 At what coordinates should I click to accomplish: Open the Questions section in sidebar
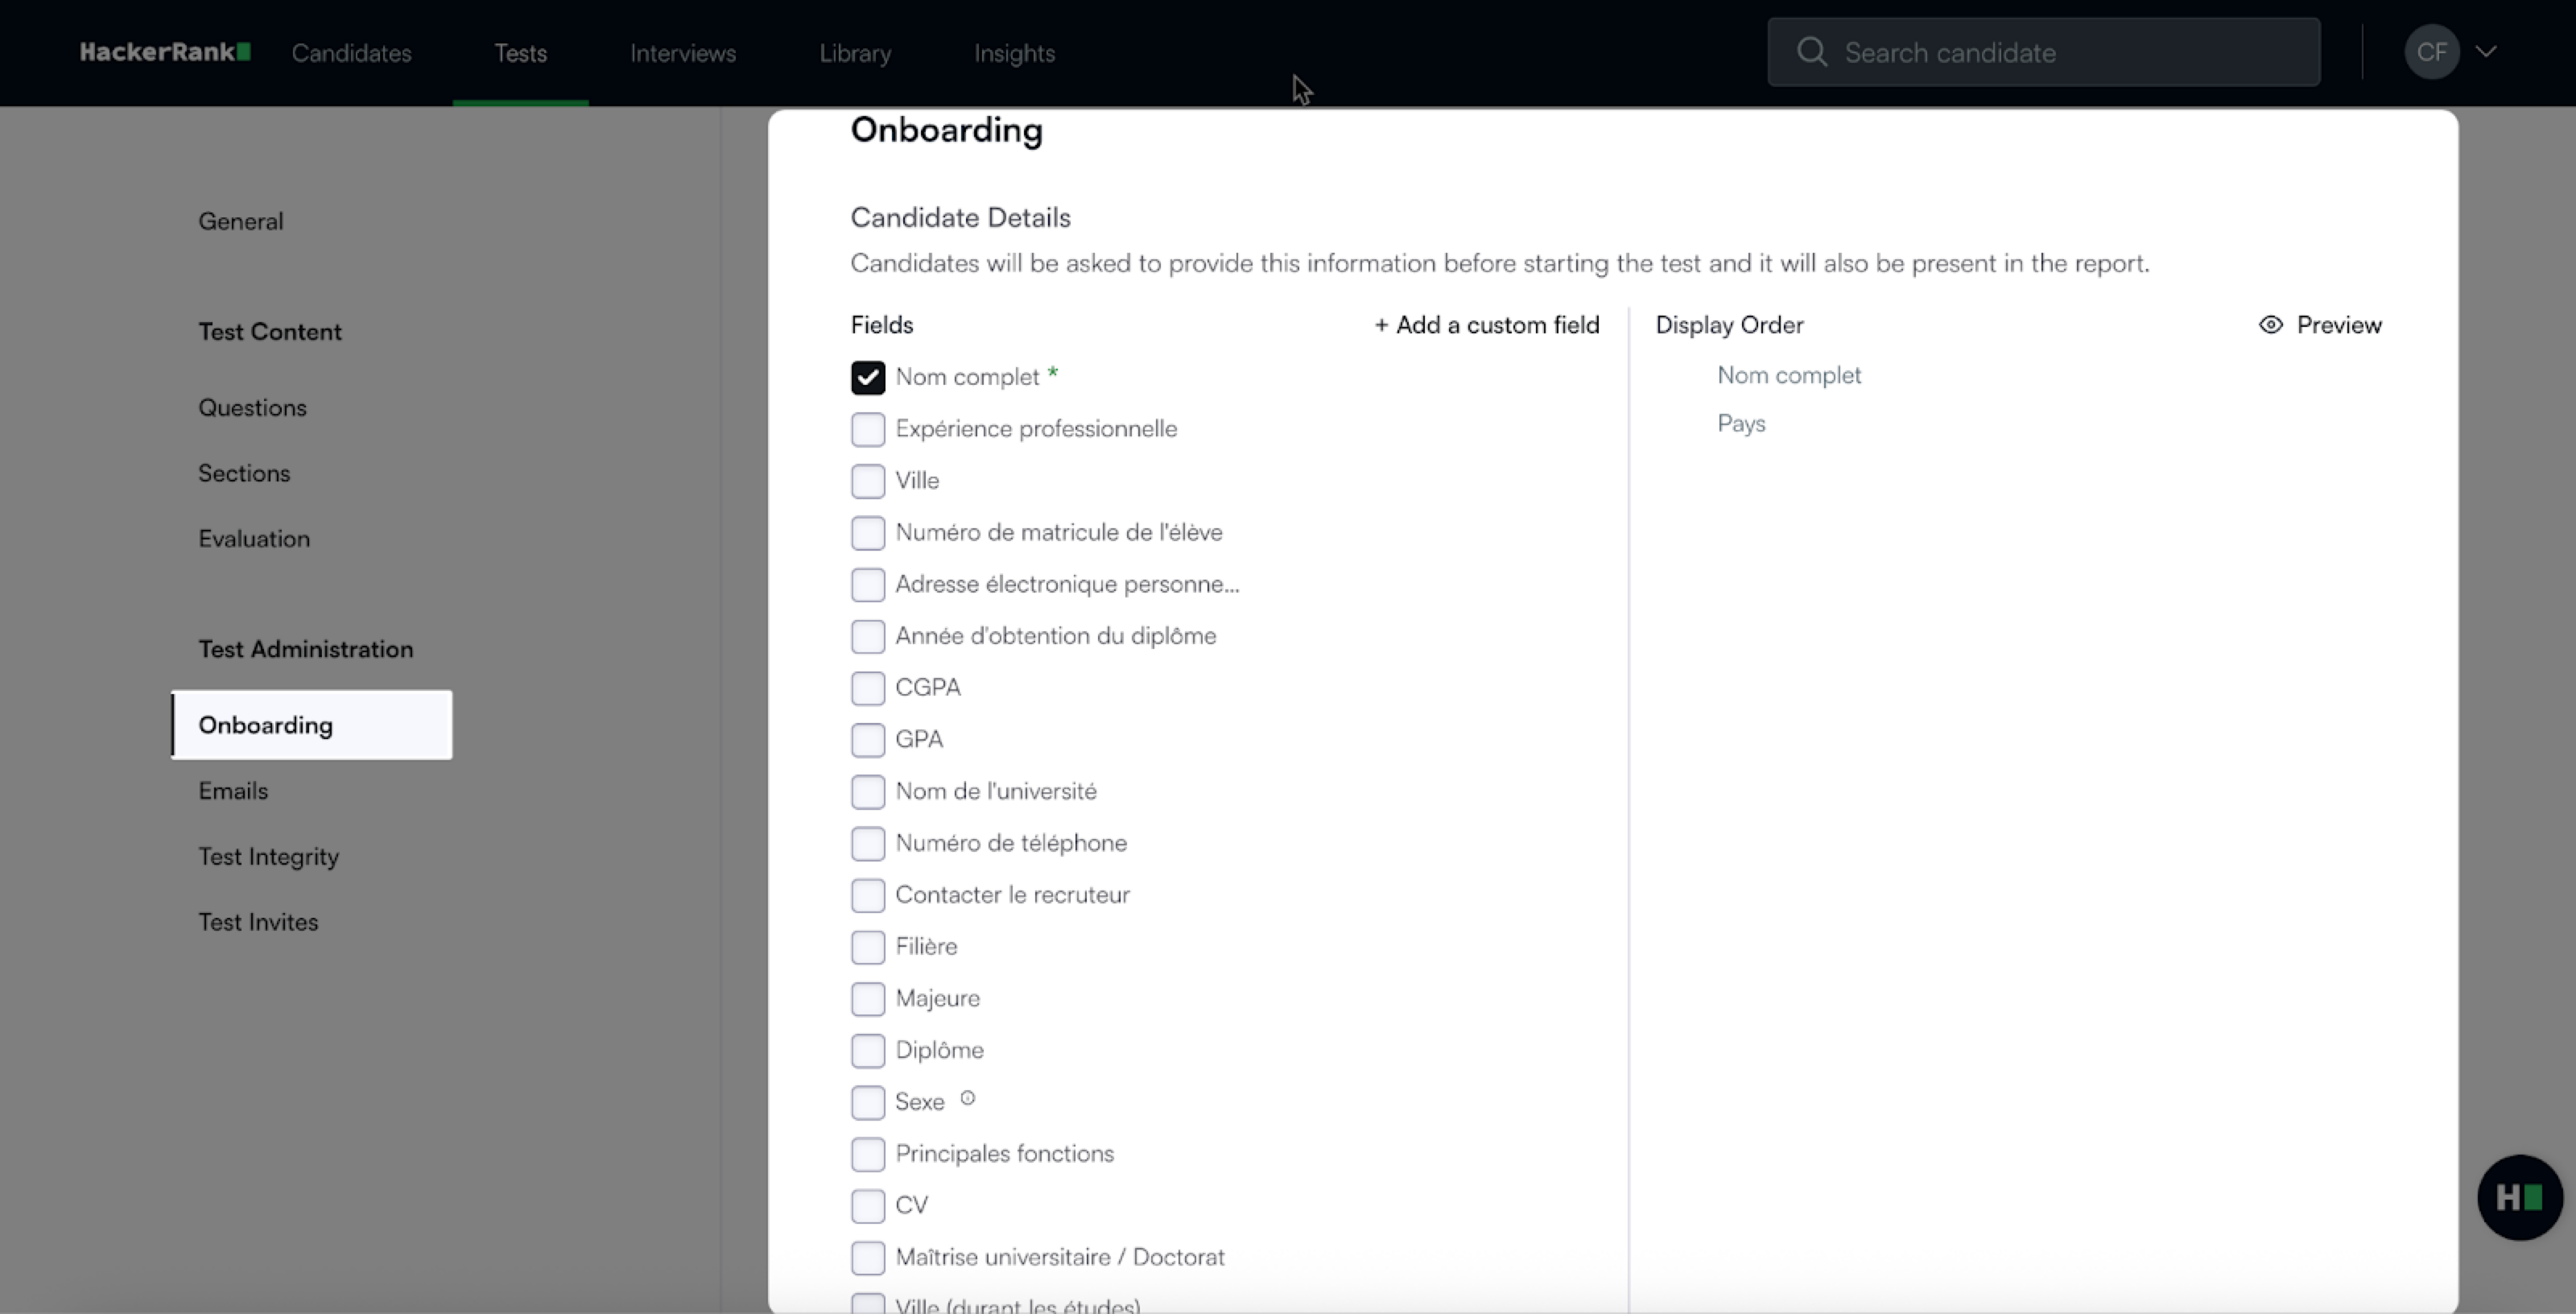(252, 408)
